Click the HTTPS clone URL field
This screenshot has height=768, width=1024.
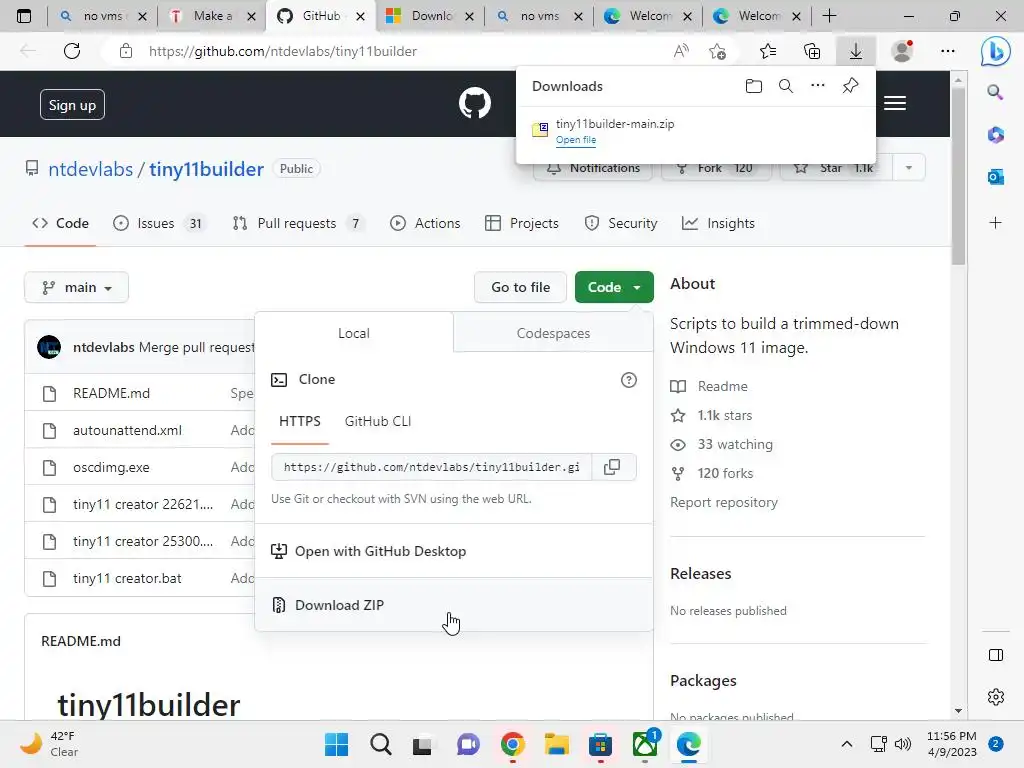pyautogui.click(x=432, y=467)
